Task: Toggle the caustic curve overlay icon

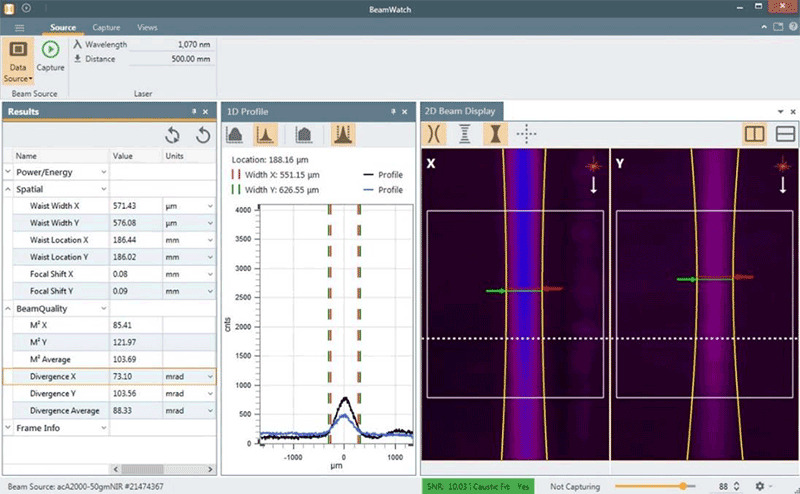Action: [435, 133]
